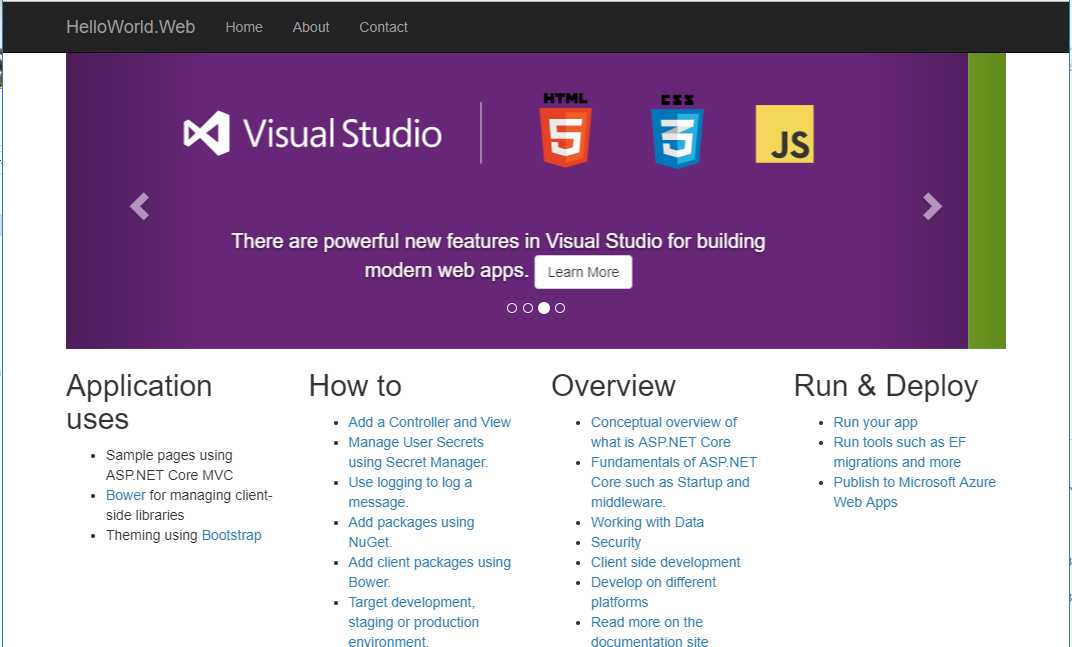Open 'Develop on different platforms' link
The height and width of the screenshot is (647, 1072).
653,592
